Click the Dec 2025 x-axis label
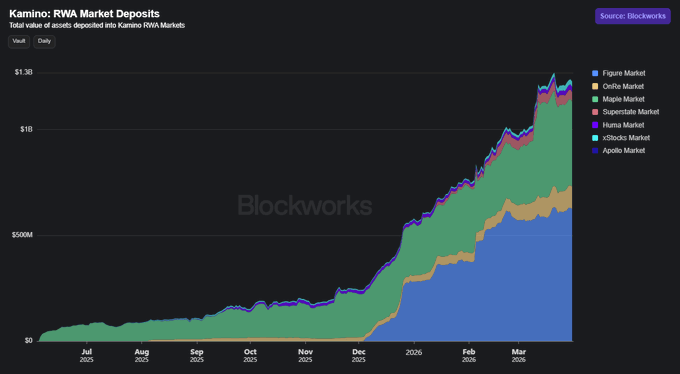The width and height of the screenshot is (680, 374). [359, 355]
